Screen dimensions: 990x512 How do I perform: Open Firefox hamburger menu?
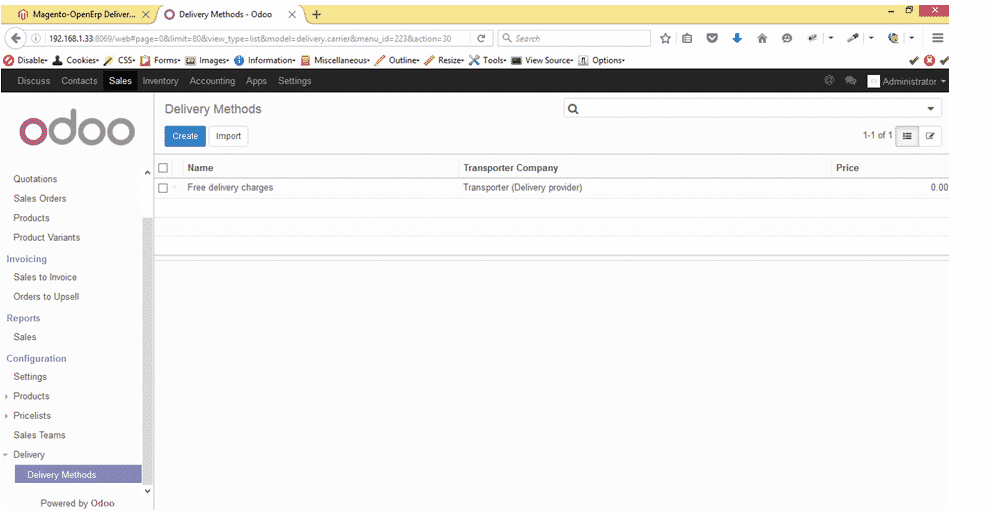[938, 39]
